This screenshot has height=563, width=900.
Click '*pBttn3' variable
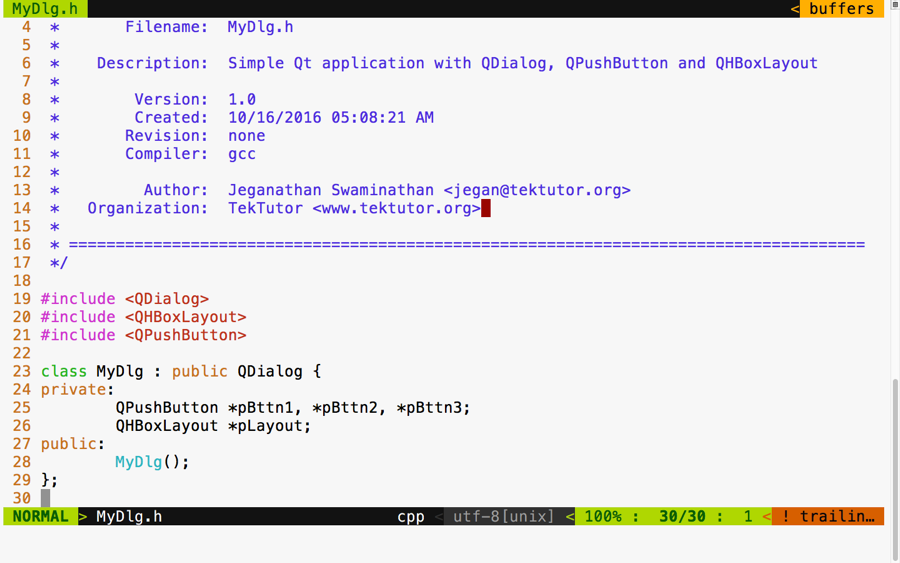click(x=429, y=408)
